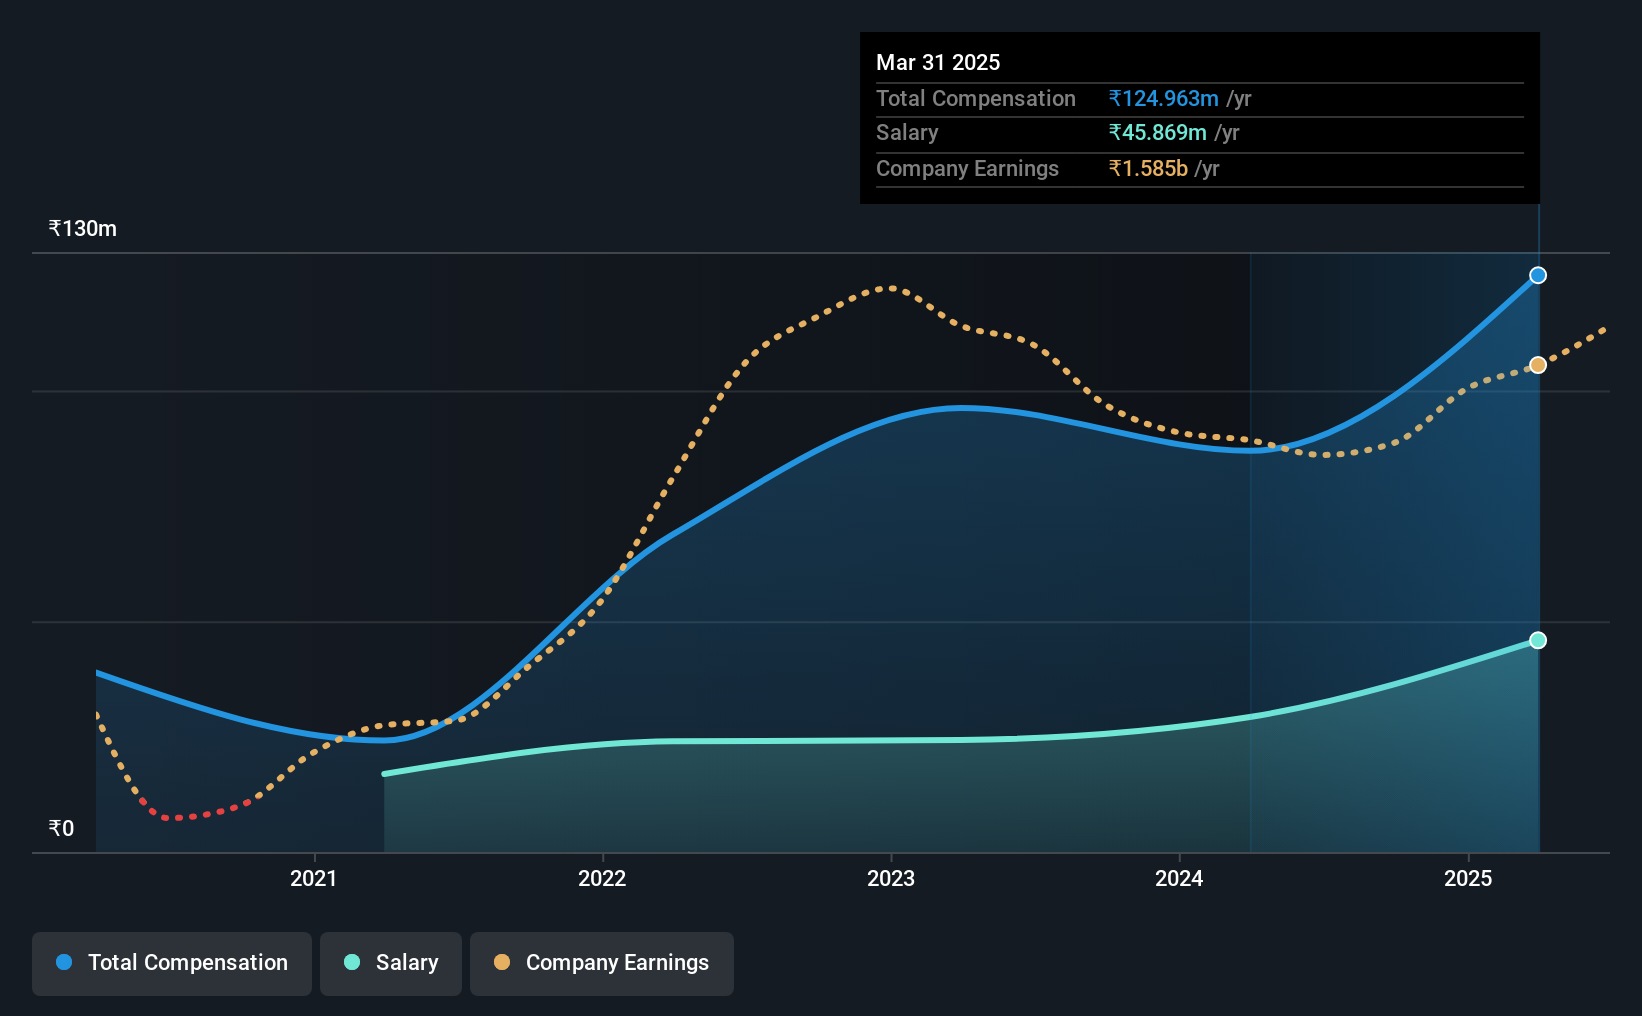The image size is (1642, 1016).
Task: Click the orange Company Earnings legend dot
Action: 502,962
